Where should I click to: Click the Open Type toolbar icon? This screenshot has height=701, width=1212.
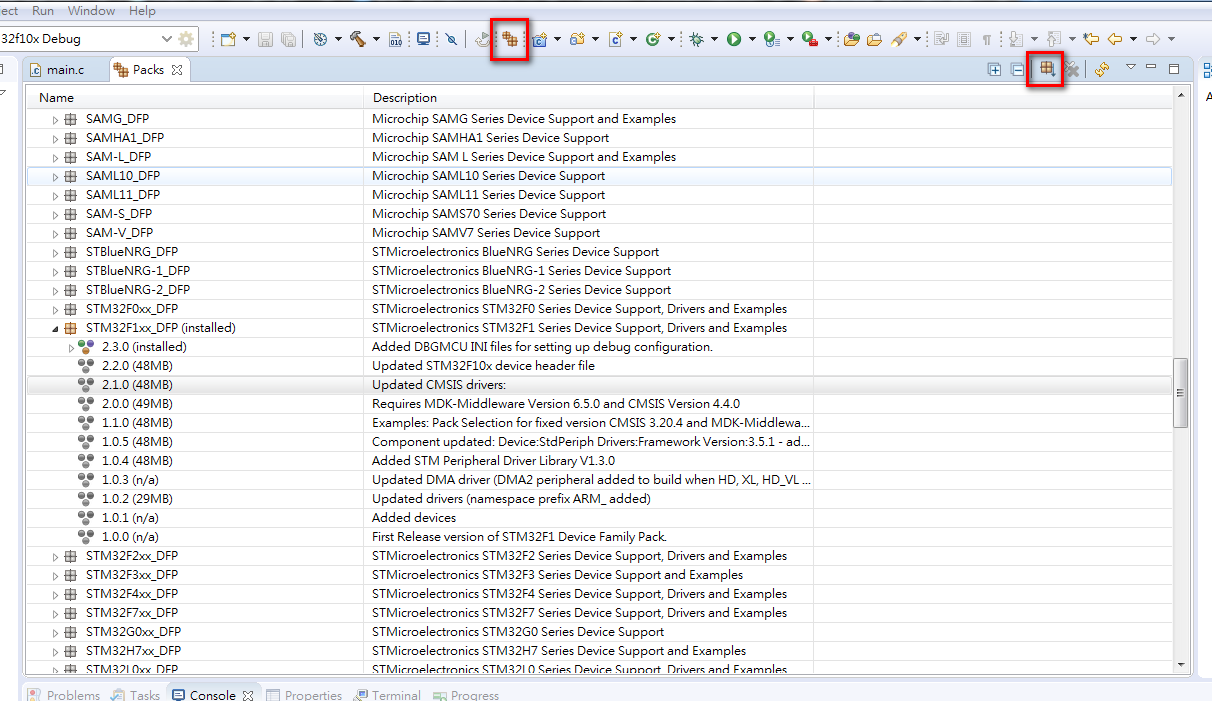pos(851,39)
